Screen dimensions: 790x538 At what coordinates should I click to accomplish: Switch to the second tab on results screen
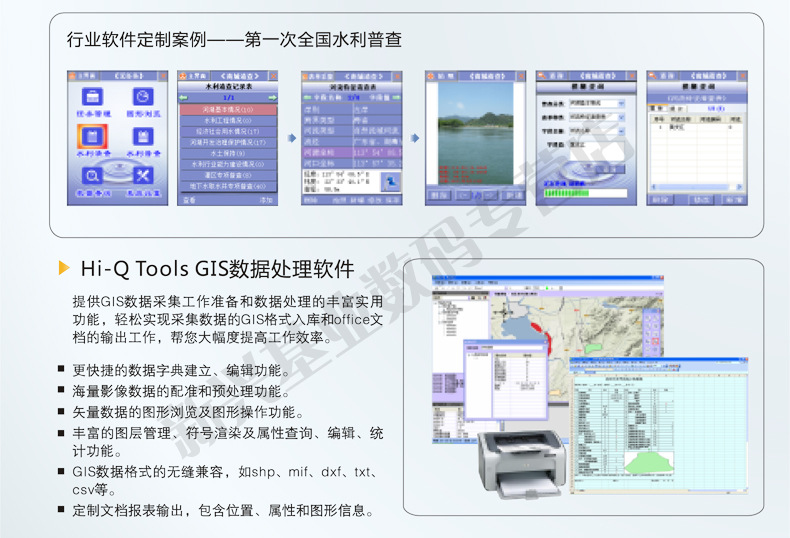point(677,108)
